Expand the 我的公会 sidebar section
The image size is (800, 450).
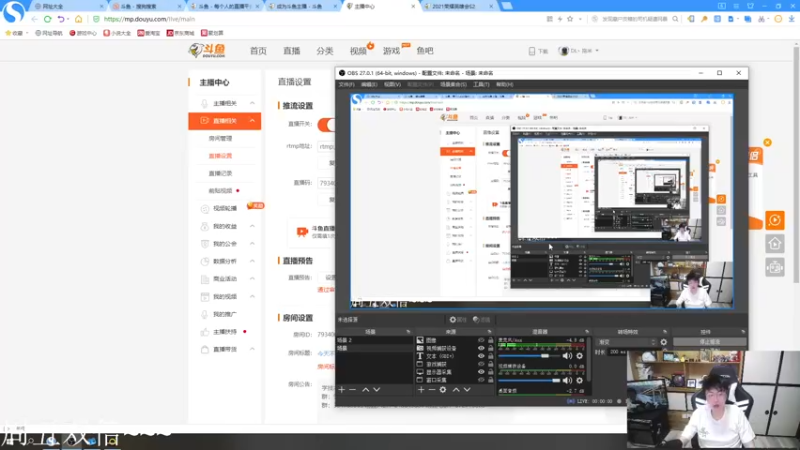252,244
